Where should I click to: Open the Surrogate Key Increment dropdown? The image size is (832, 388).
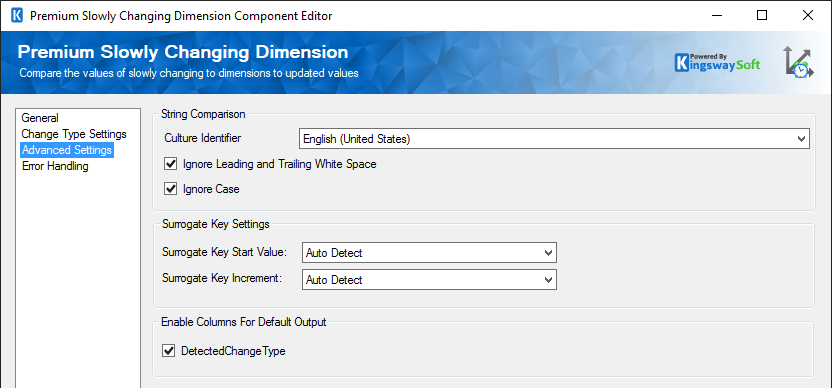point(429,280)
